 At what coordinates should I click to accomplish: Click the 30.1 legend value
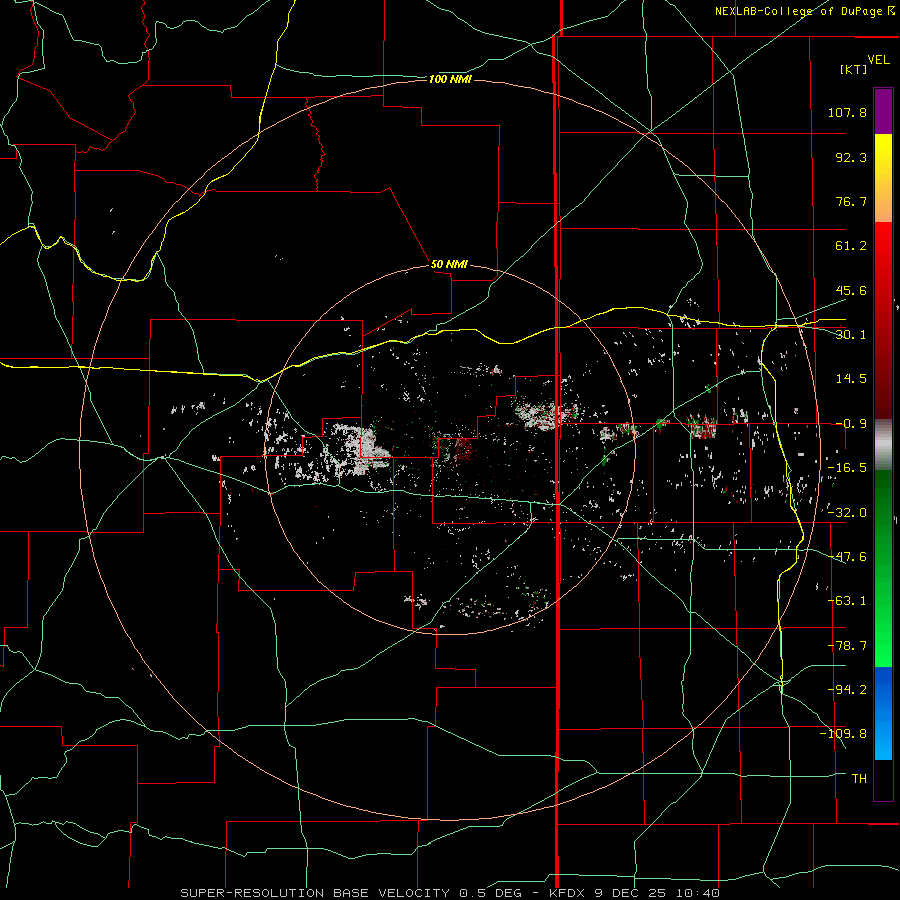click(851, 335)
